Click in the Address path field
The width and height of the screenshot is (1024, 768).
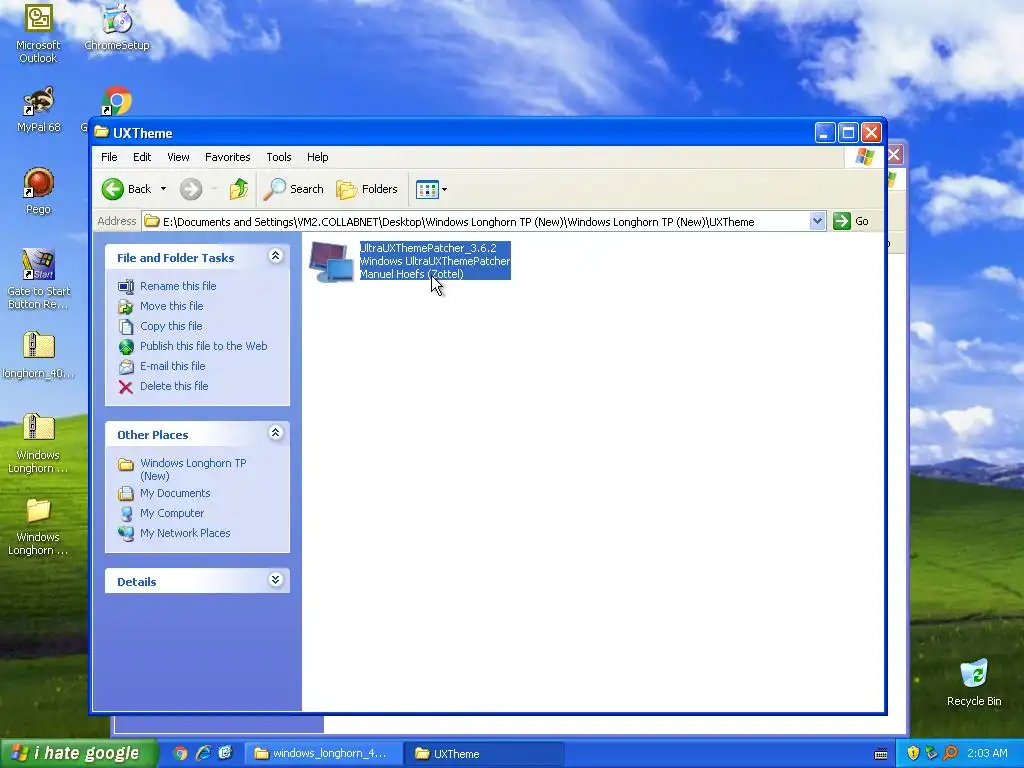tap(475, 221)
